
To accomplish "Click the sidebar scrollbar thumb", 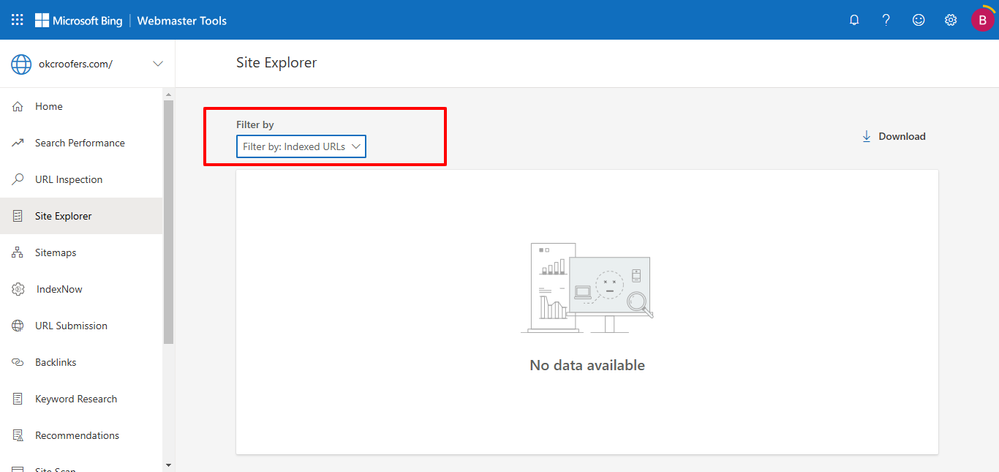I will tap(168, 222).
